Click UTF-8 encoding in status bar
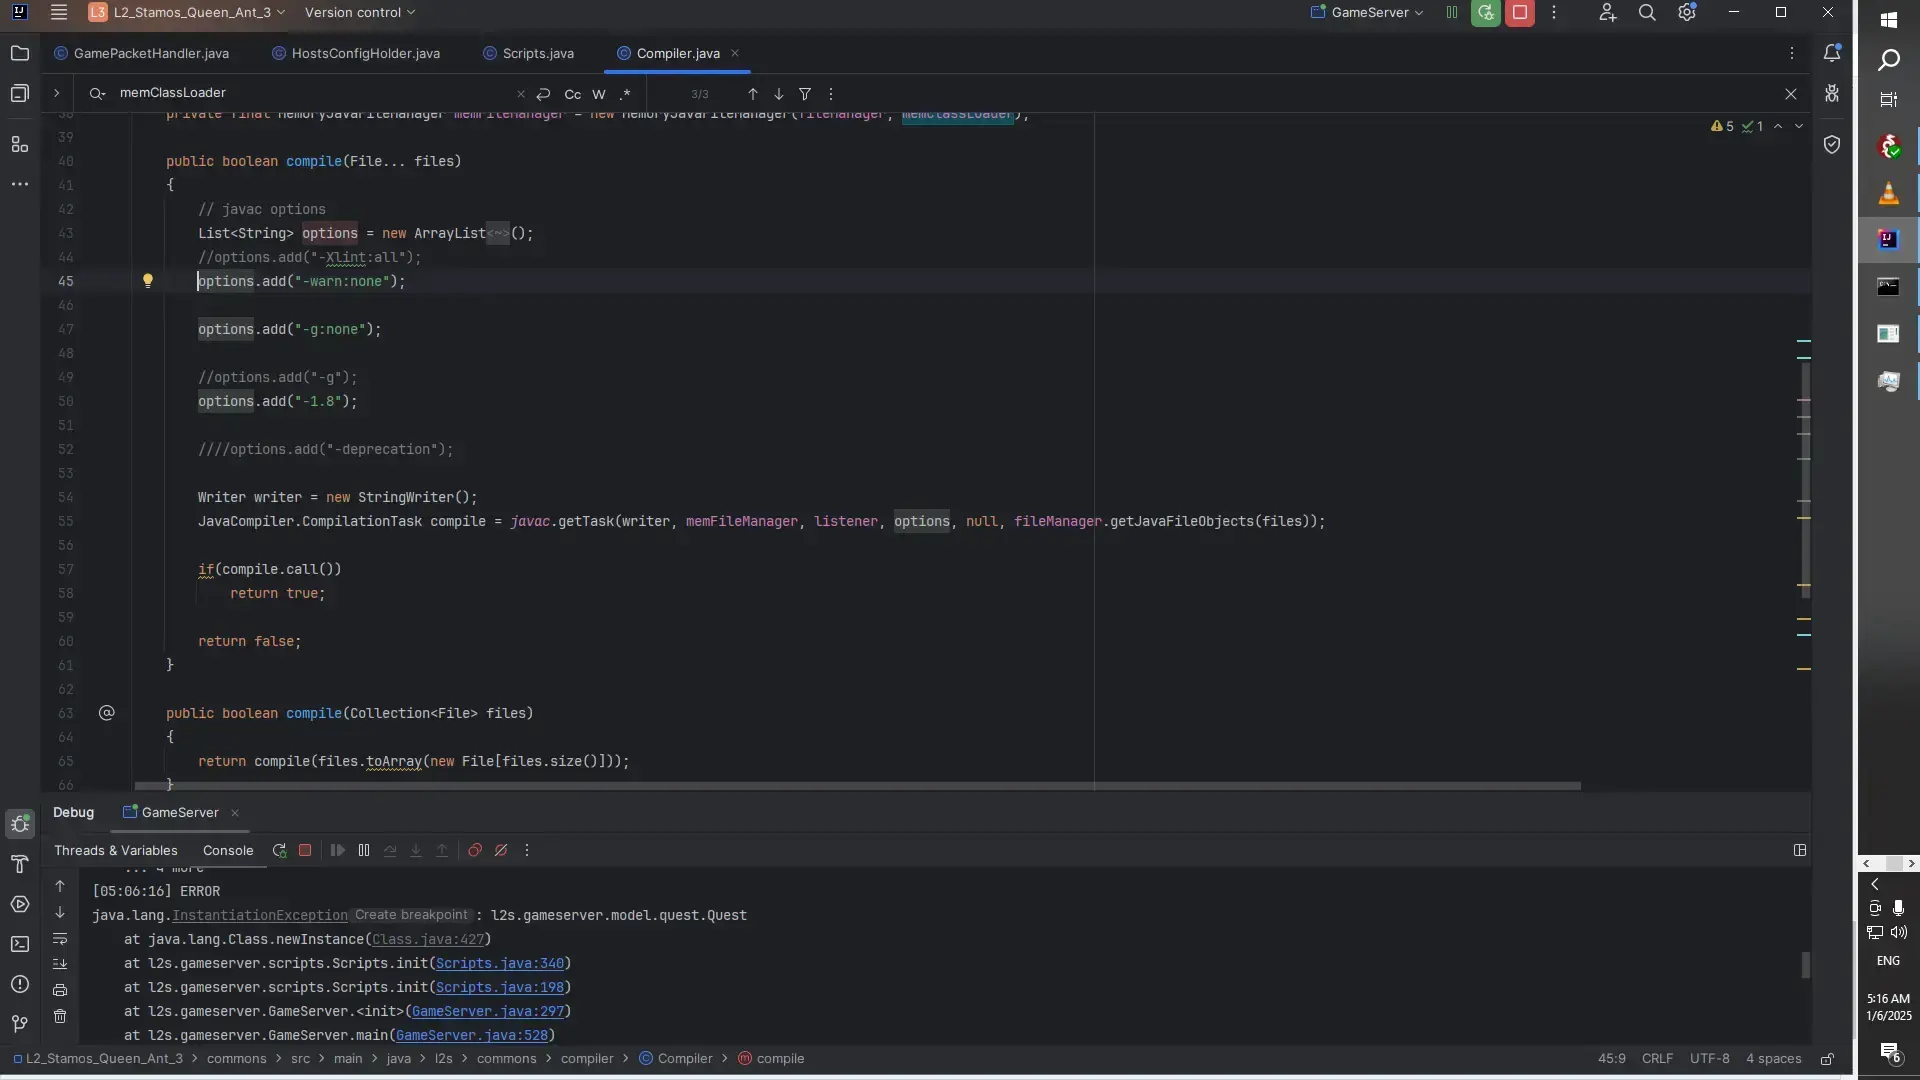 [1709, 1059]
